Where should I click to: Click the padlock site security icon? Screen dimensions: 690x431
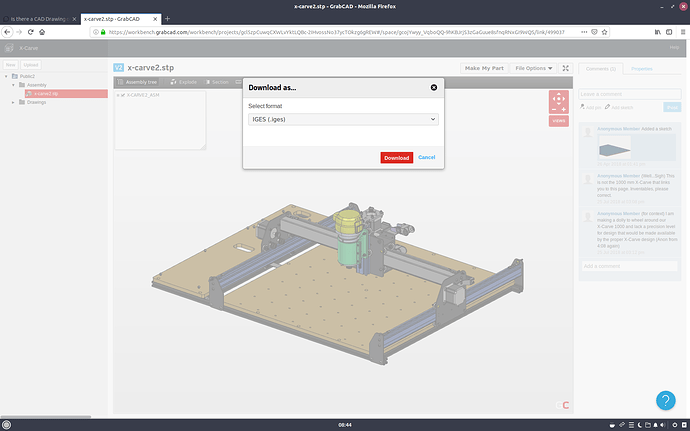click(103, 32)
